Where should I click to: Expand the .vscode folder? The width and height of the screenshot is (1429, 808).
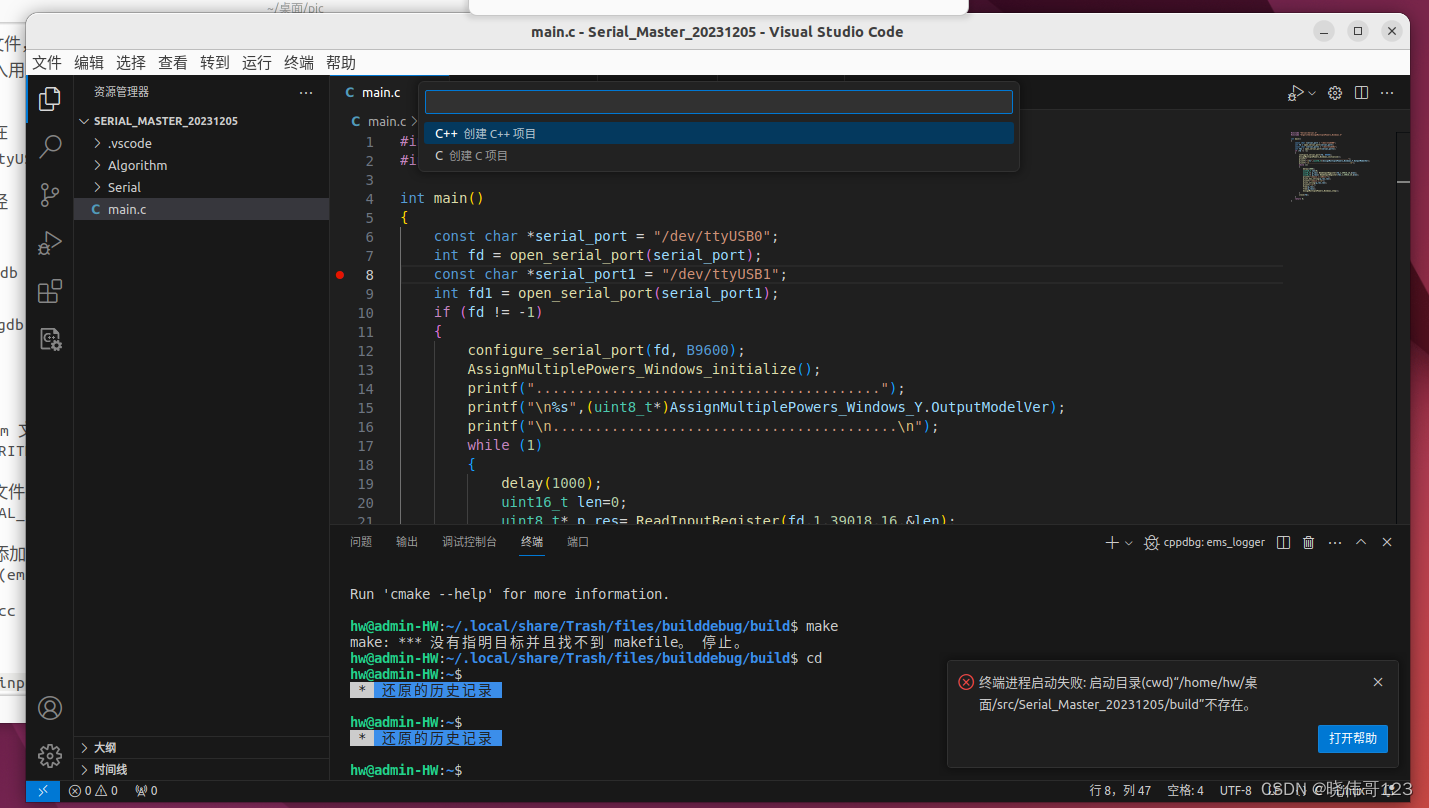pos(129,143)
